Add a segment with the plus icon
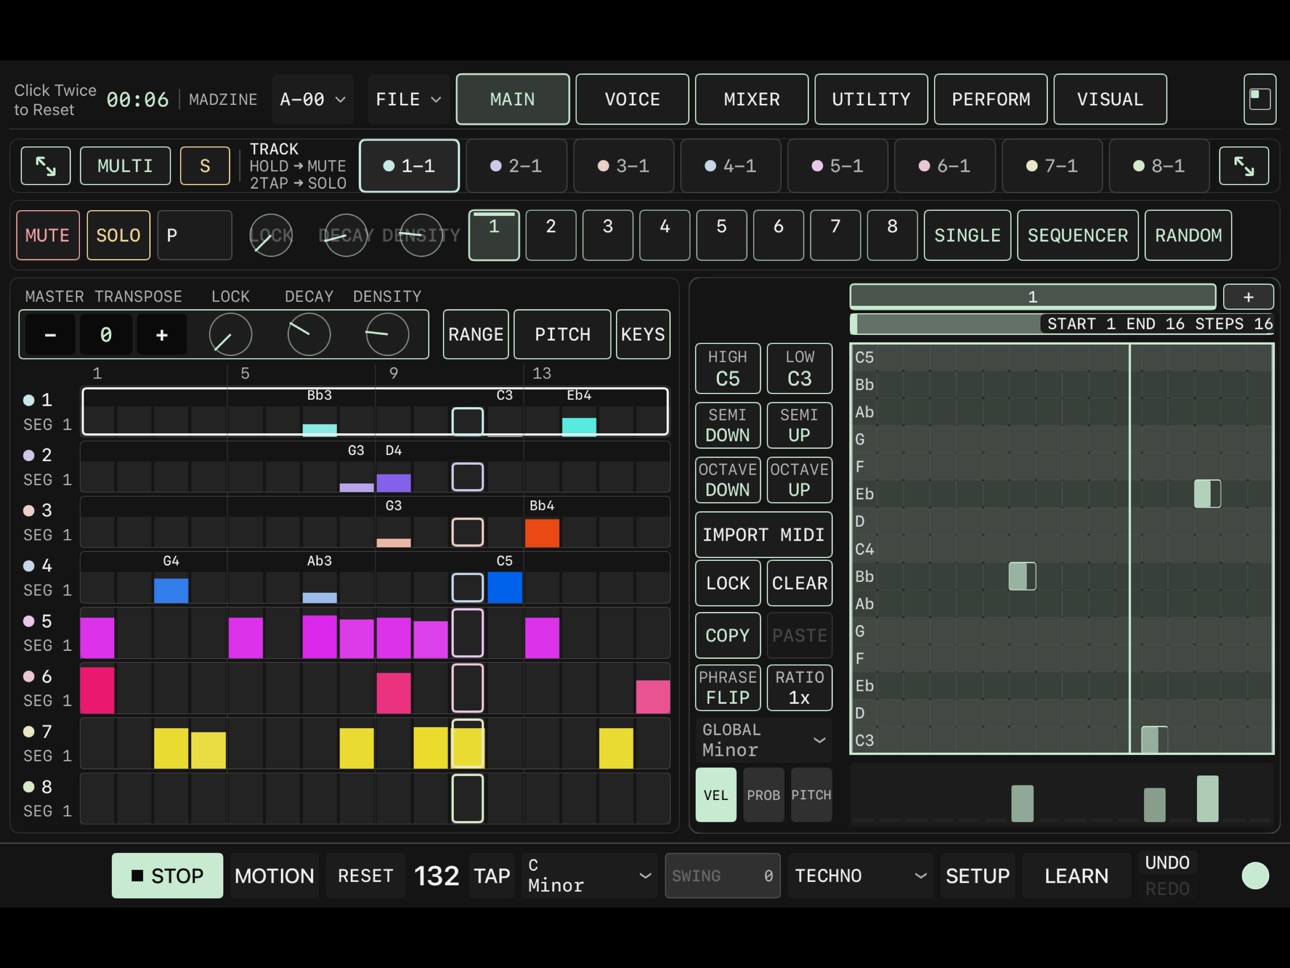The width and height of the screenshot is (1290, 968). (x=1248, y=297)
